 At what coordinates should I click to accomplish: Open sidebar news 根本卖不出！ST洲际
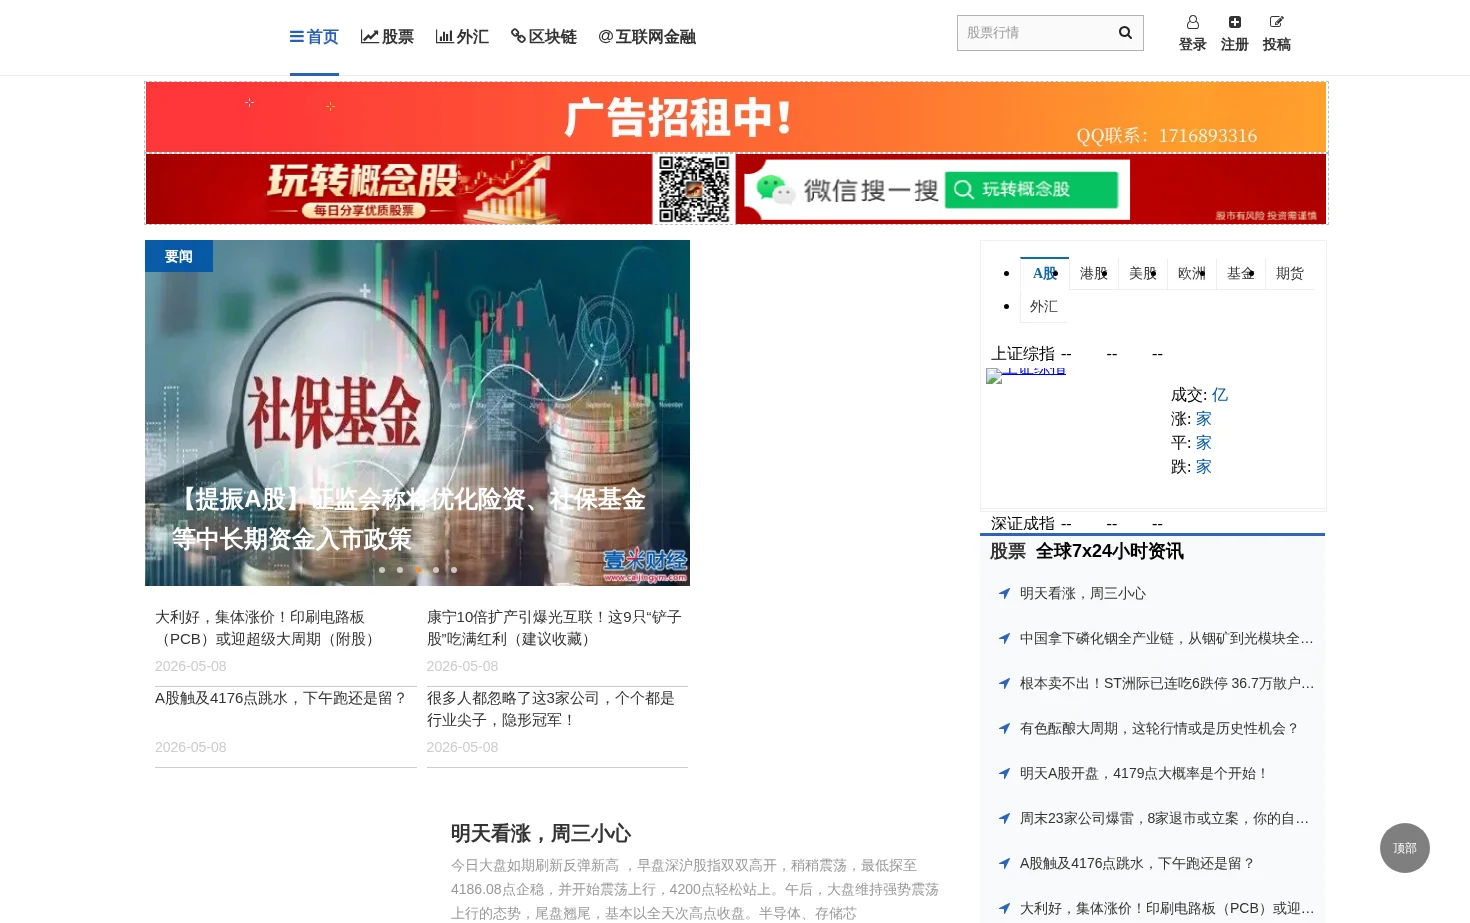[1167, 683]
